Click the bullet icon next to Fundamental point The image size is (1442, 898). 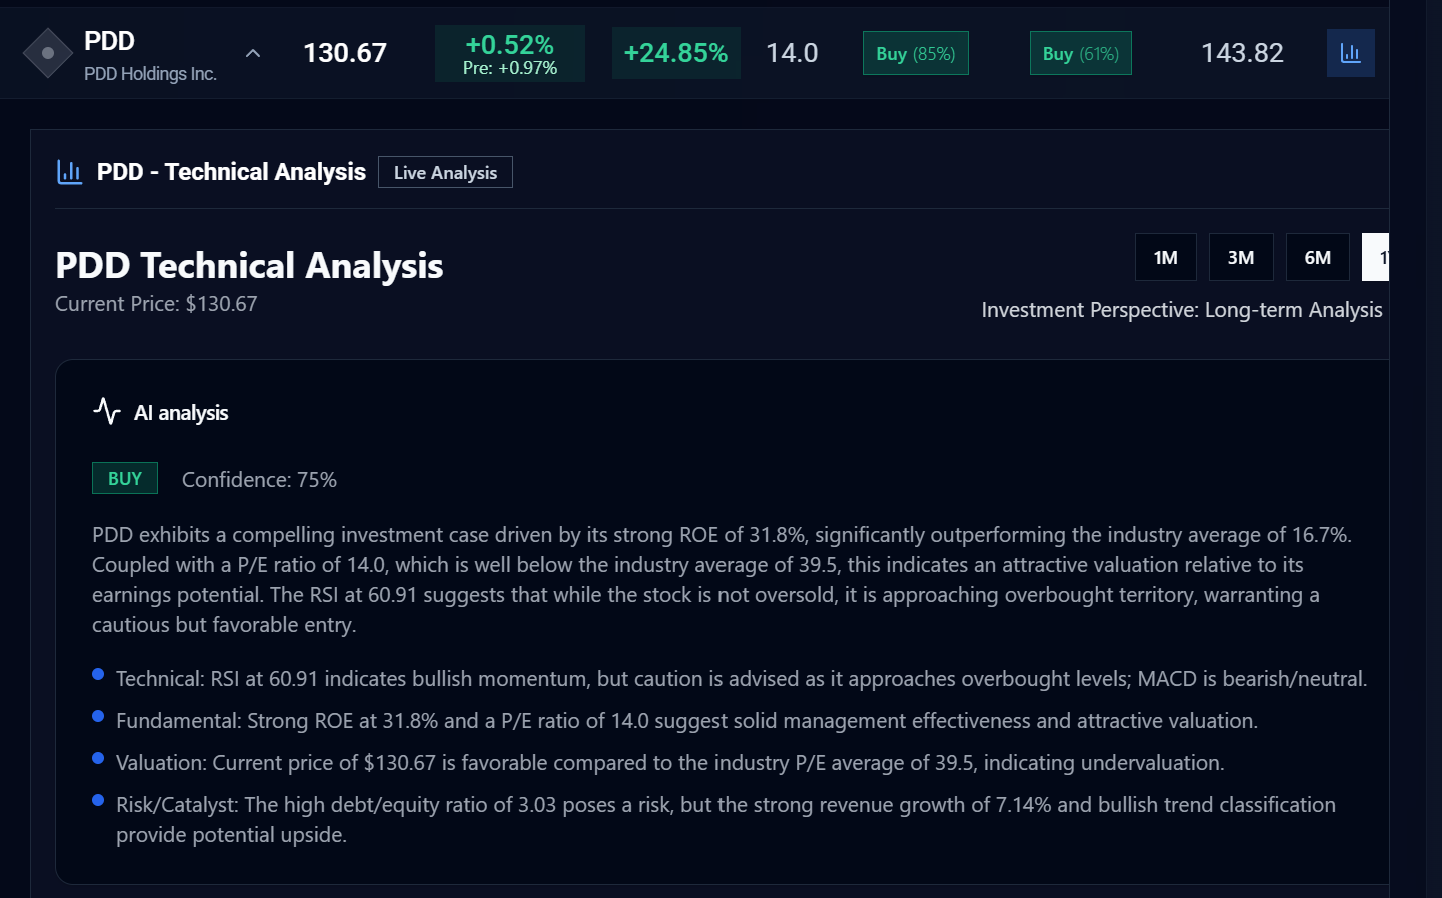coord(97,714)
